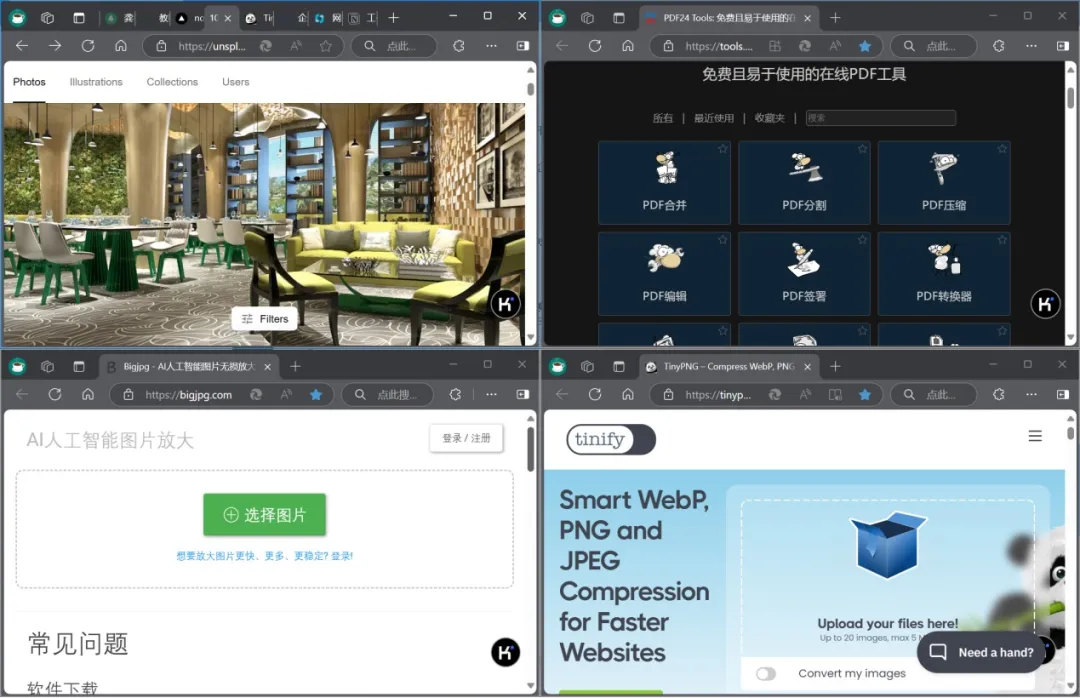Screen dimensions: 1080x698
Task: Click the PDF合并 merge tool icon
Action: click(665, 169)
